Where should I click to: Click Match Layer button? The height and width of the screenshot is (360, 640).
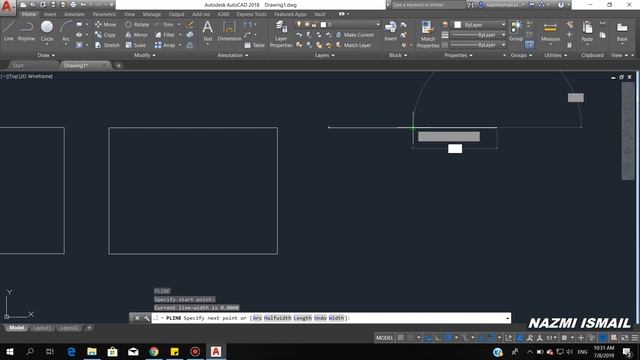pyautogui.click(x=353, y=45)
